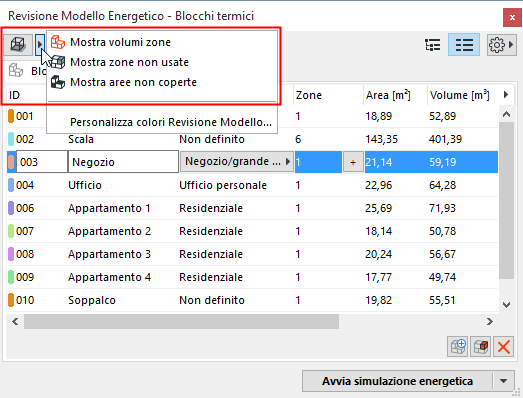Expand the arrow beside the gear
Screen dimensions: 523x398
click(x=511, y=45)
